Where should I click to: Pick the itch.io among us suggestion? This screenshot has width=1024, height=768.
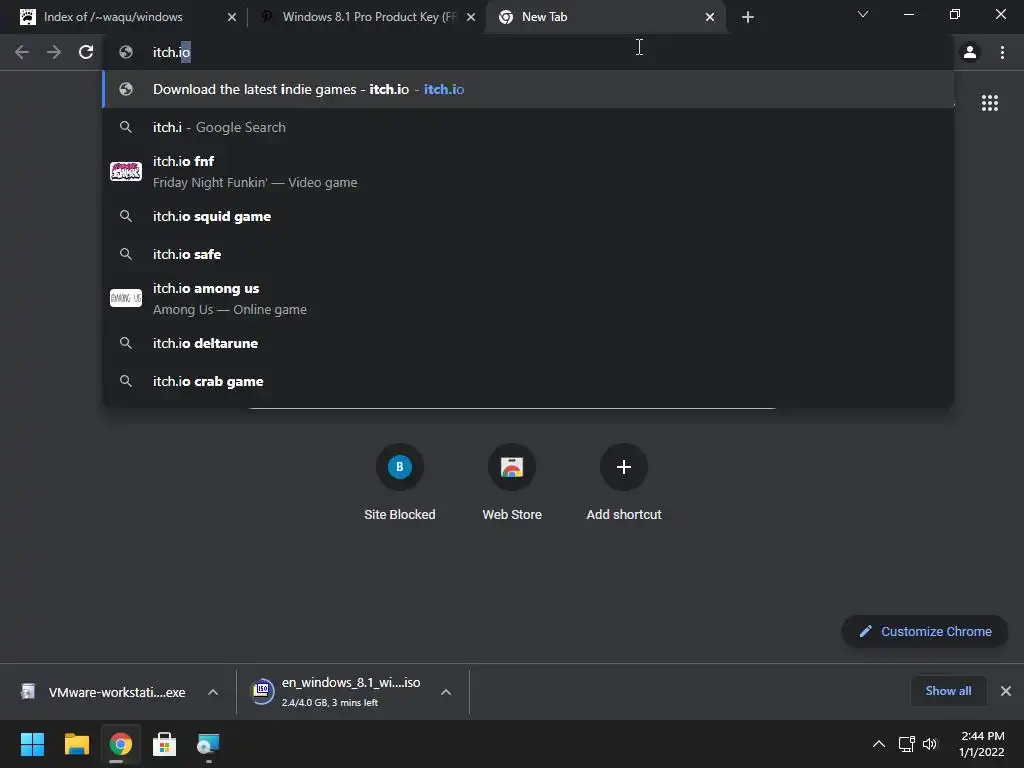[x=528, y=298]
